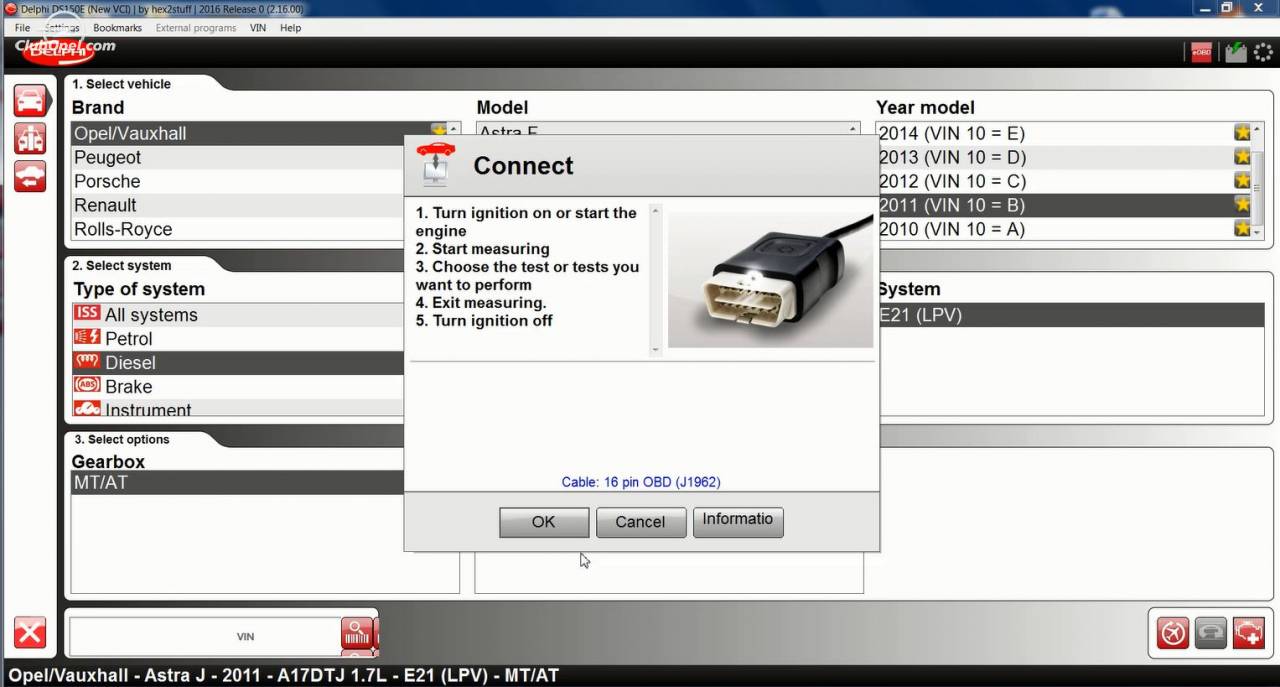The image size is (1280, 687).
Task: Click Connect dialog instructions scroll-down arrow
Action: coord(656,349)
